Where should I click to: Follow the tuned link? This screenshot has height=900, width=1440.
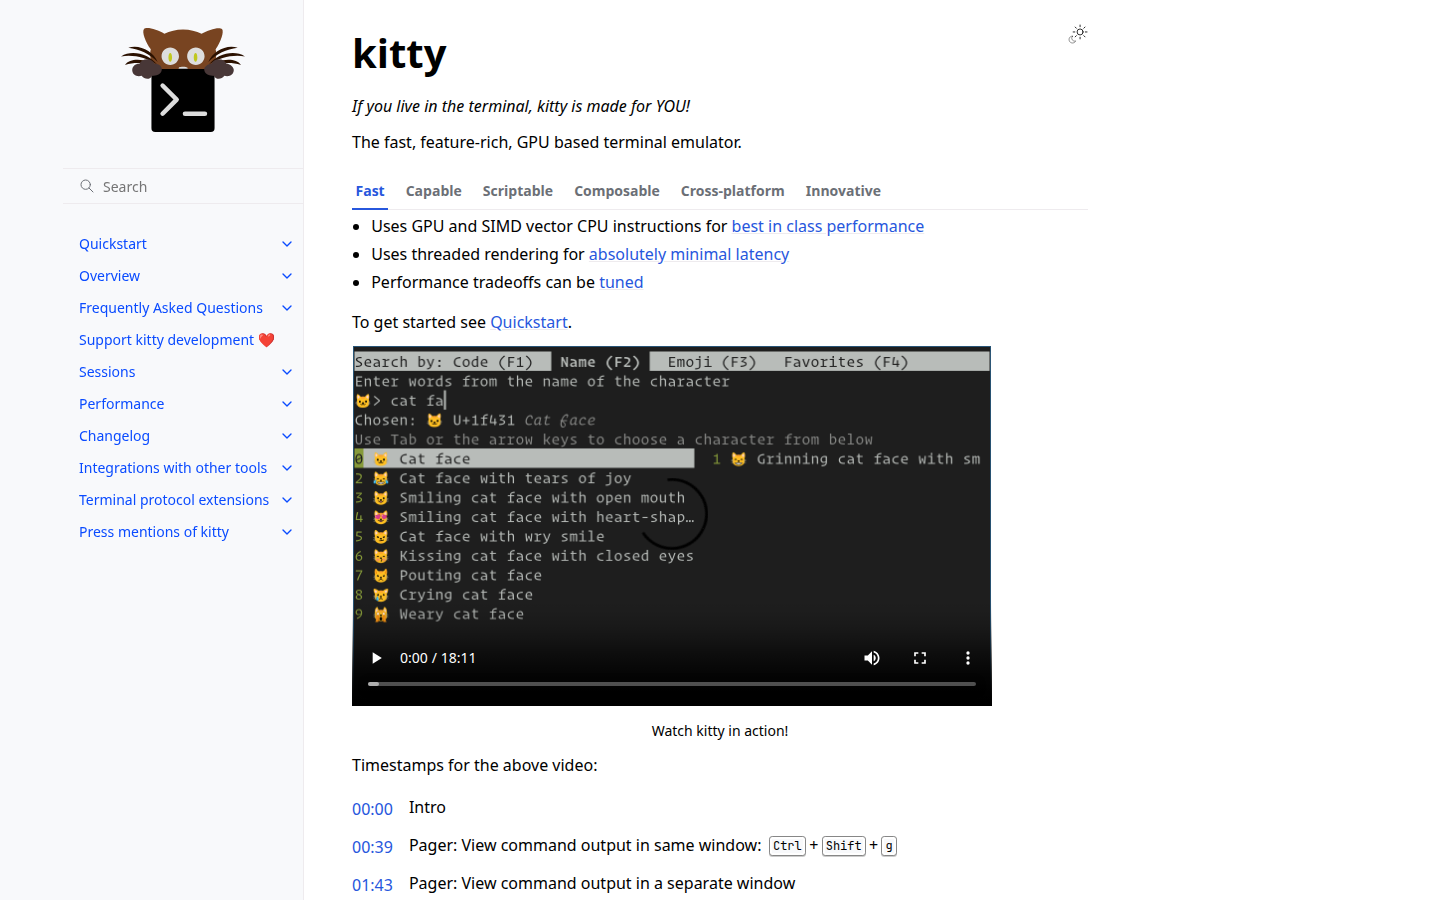pyautogui.click(x=621, y=282)
